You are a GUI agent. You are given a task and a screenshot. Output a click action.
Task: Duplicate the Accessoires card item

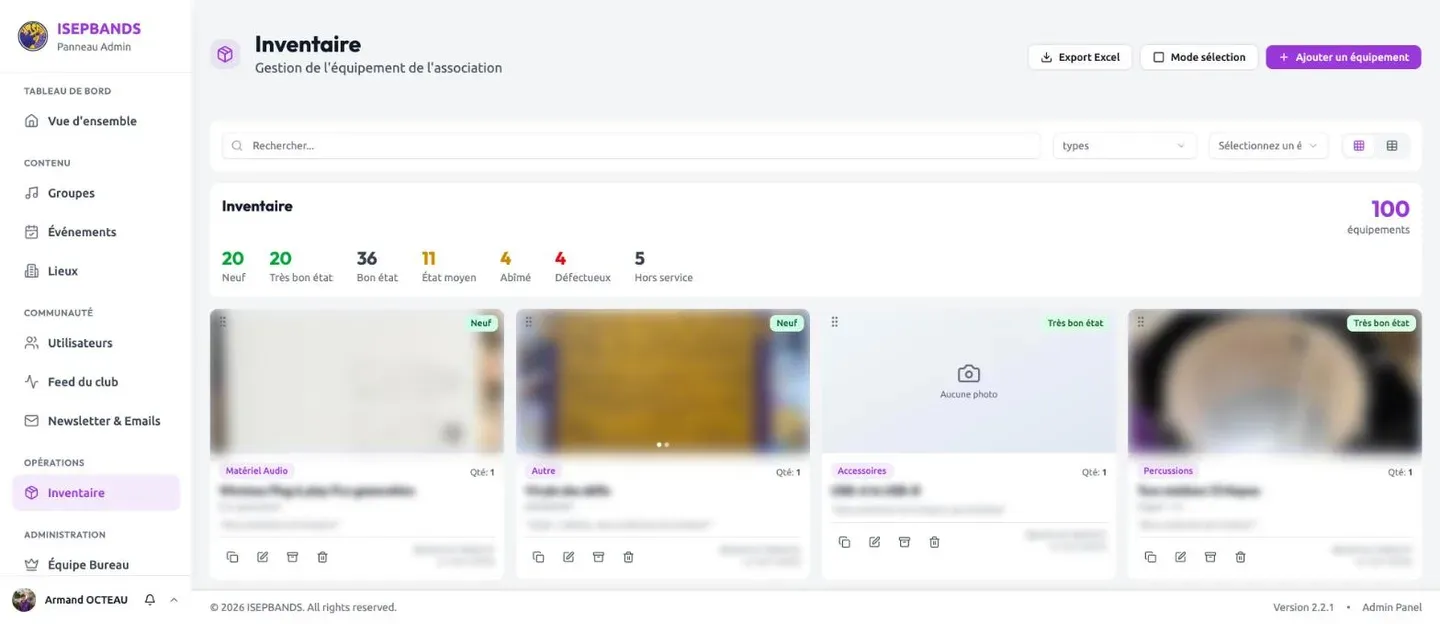click(x=844, y=542)
